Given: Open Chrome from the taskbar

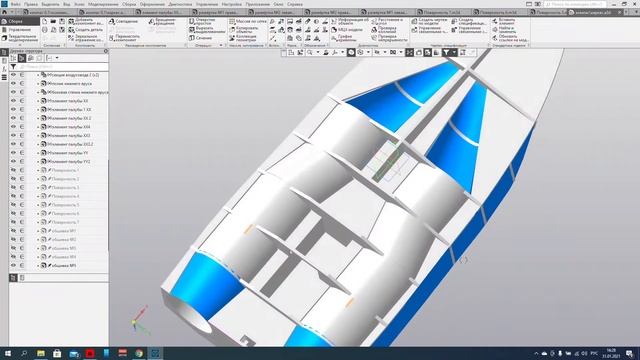Looking at the screenshot, I should (139, 353).
